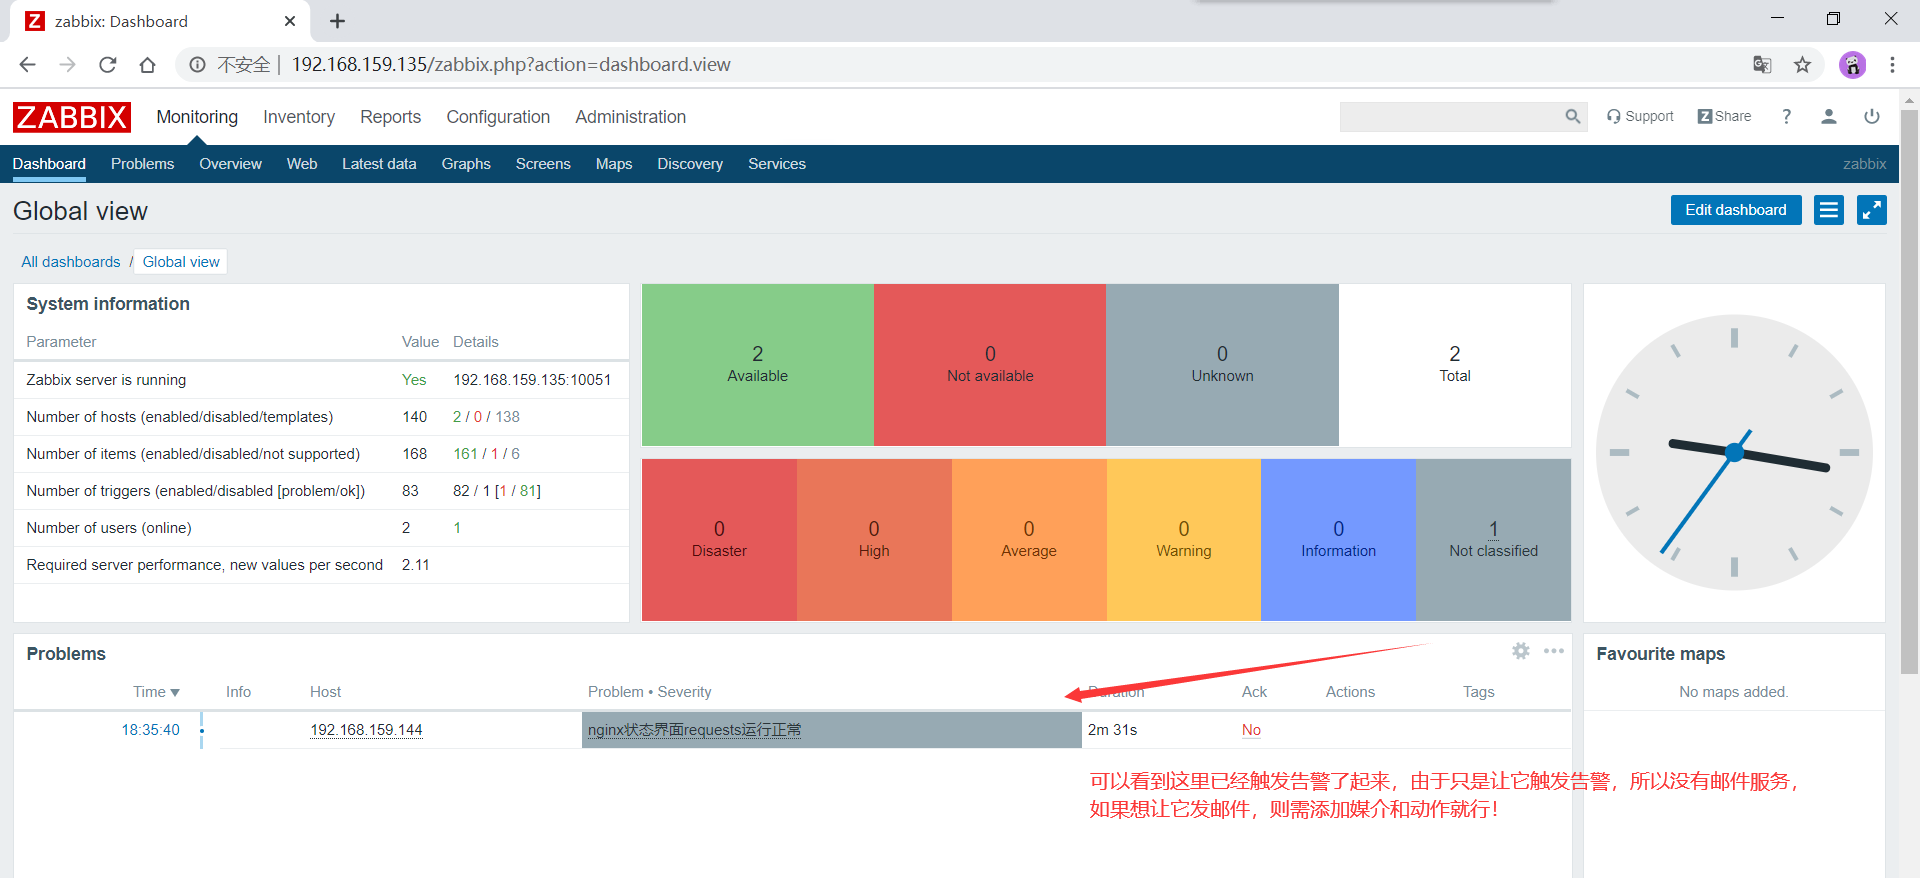Click the Not classified severity tile
This screenshot has height=878, width=1920.
tap(1493, 540)
